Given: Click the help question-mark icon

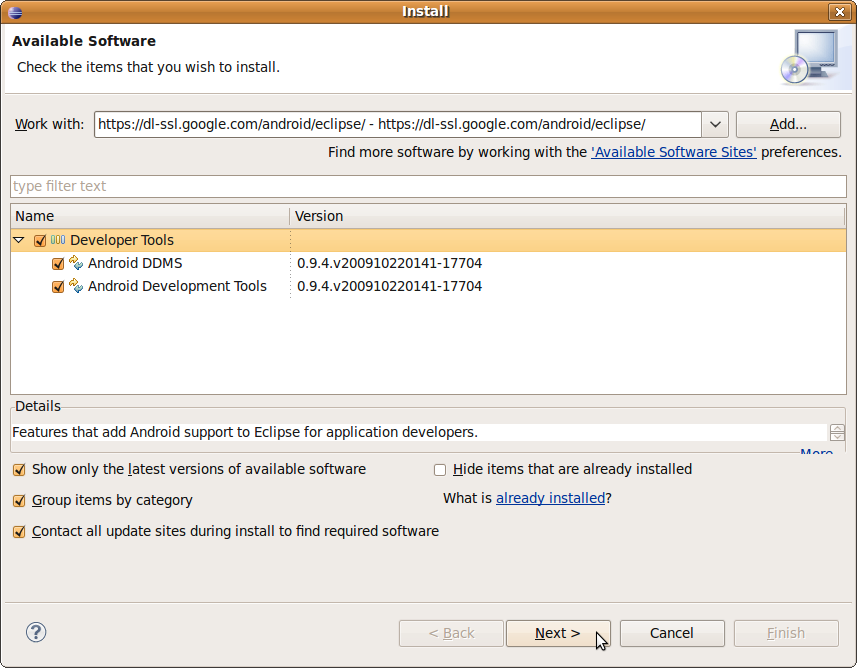Looking at the screenshot, I should click(x=35, y=632).
